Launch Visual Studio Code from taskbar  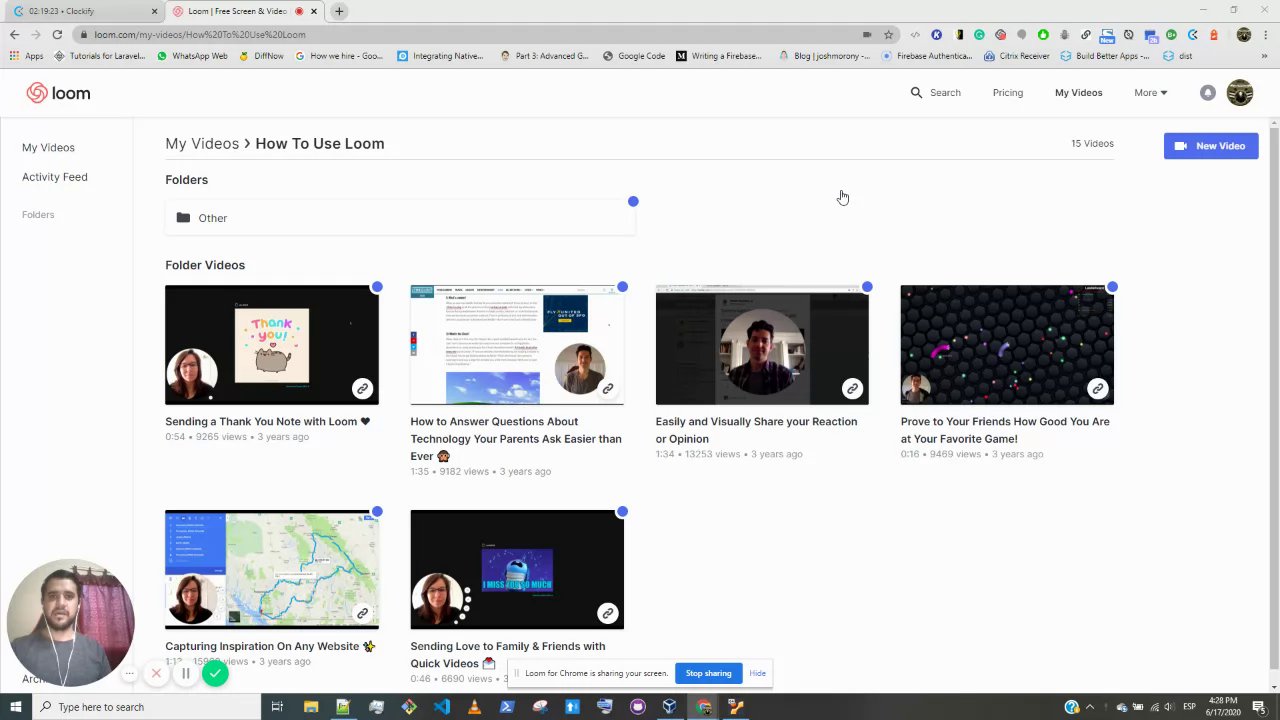[441, 707]
